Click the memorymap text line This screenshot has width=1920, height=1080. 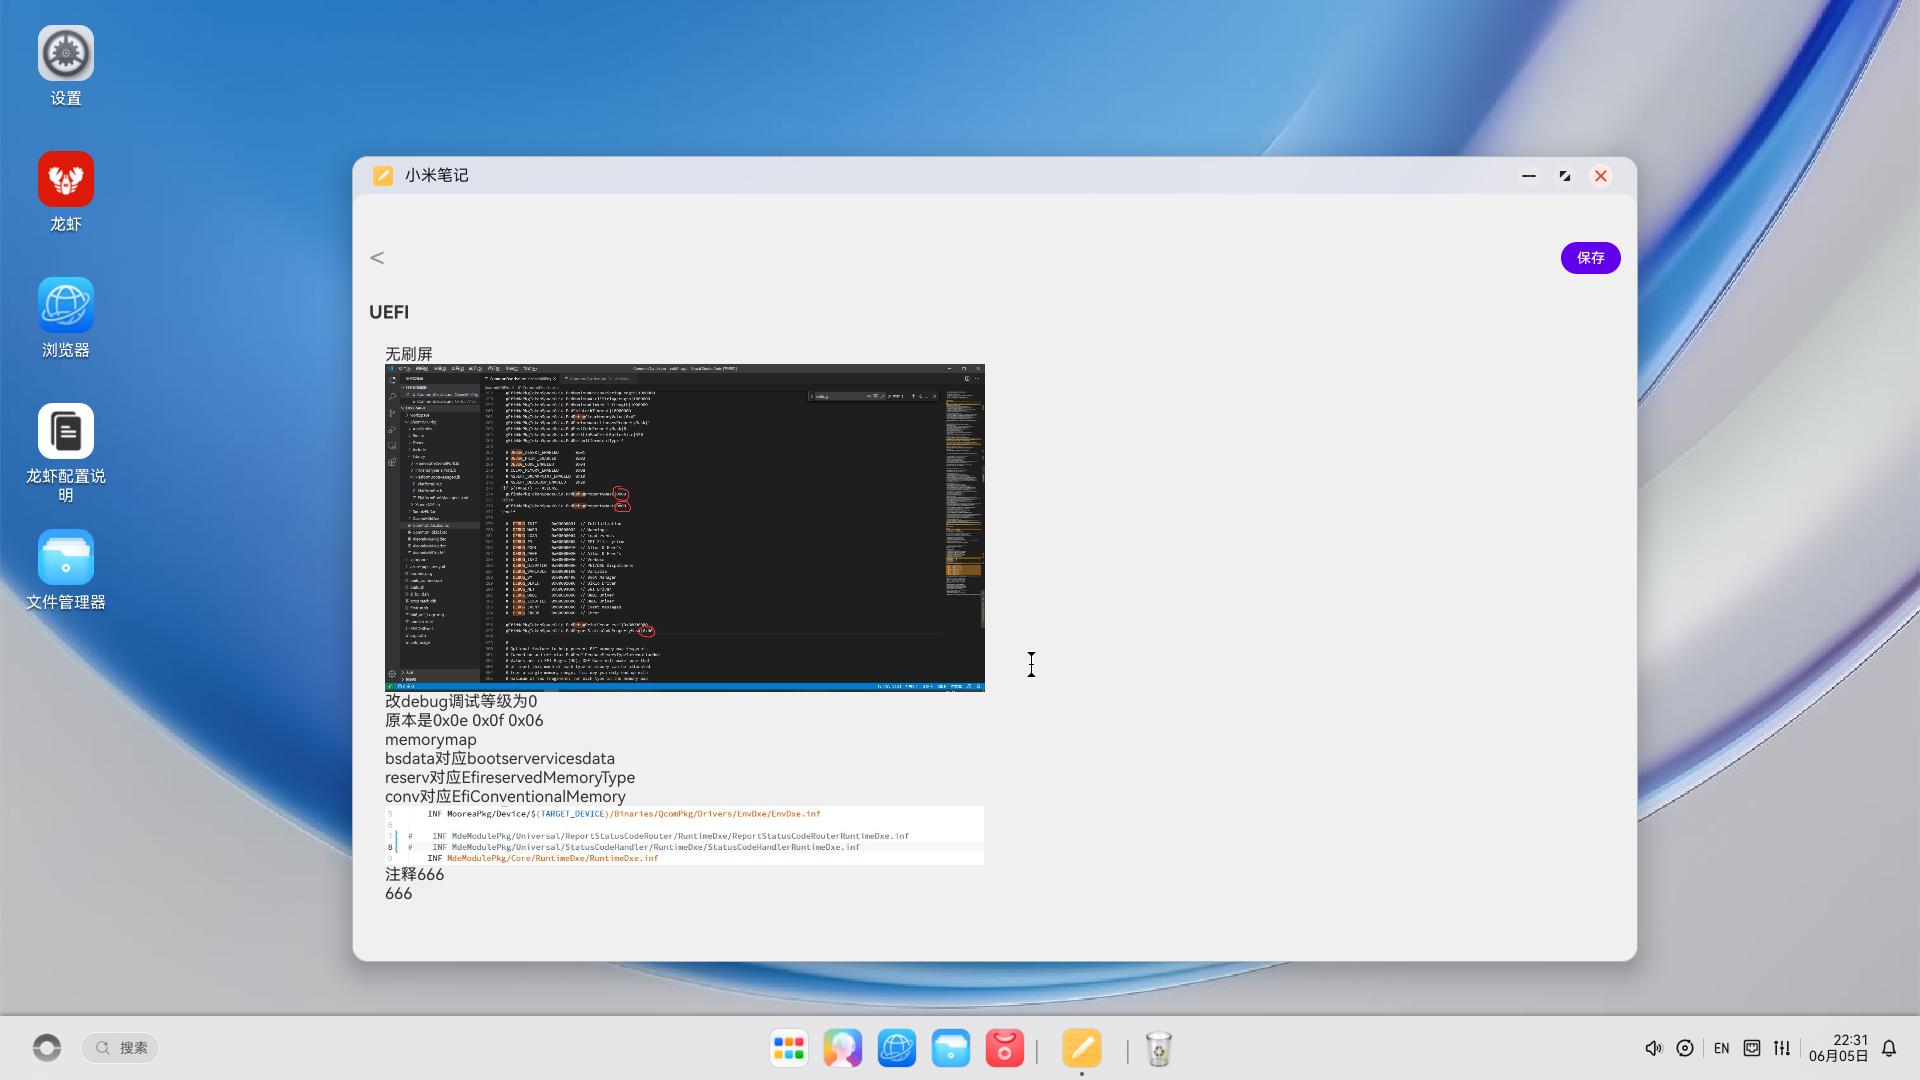431,740
